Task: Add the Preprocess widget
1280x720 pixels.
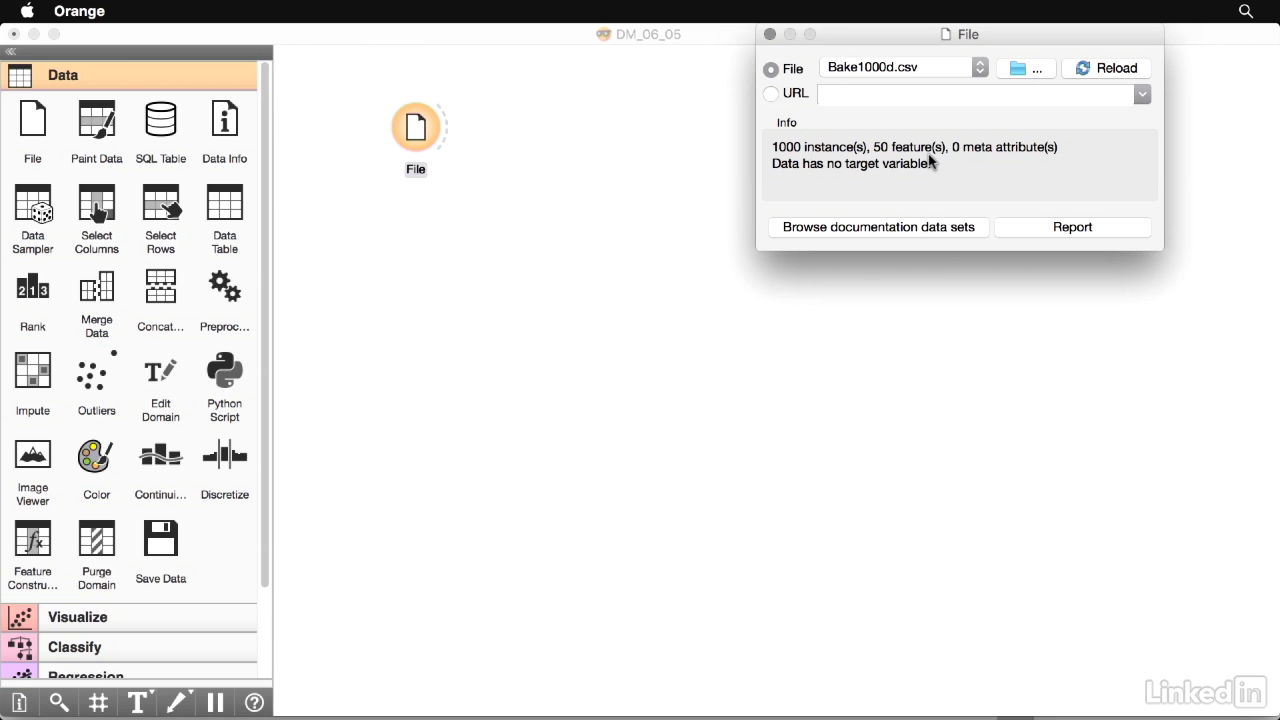Action: coord(225,301)
